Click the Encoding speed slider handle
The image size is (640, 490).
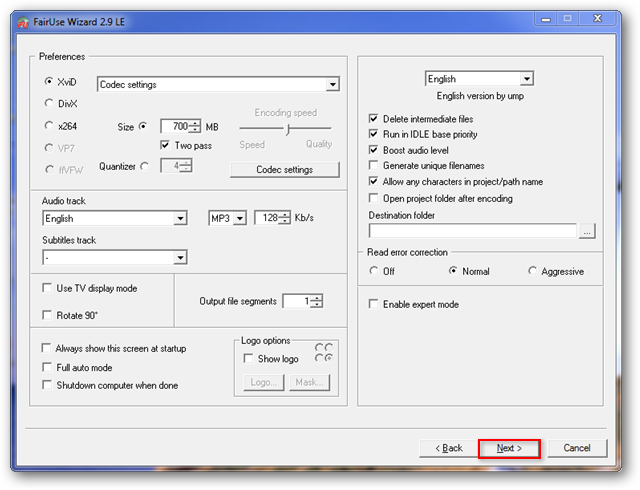tap(288, 129)
